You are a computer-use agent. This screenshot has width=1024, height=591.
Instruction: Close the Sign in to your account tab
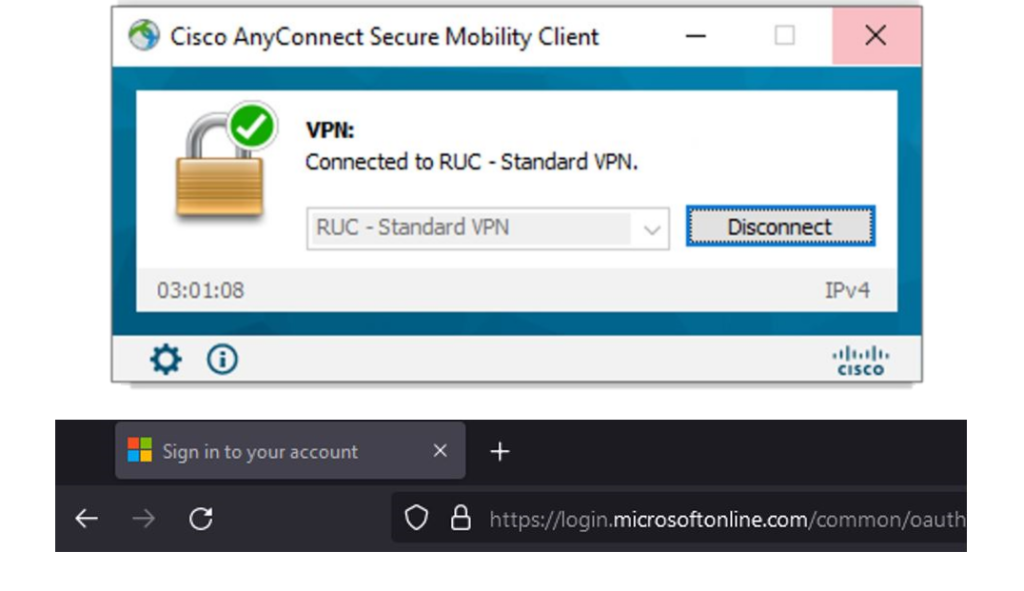[440, 451]
